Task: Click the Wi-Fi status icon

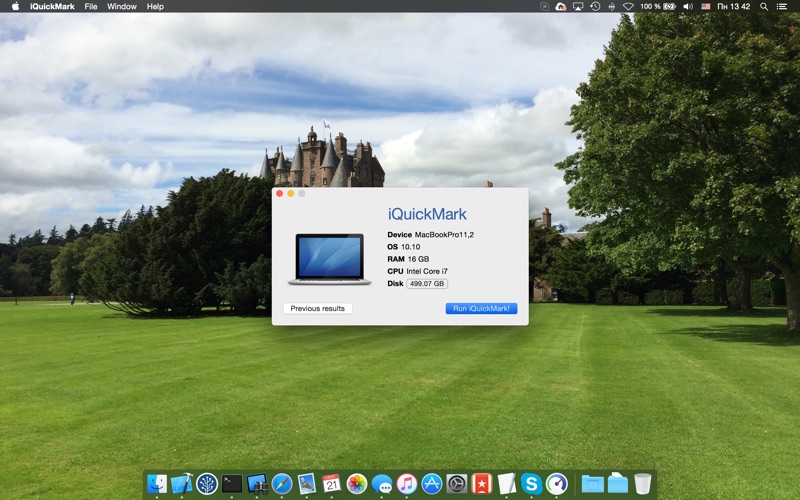Action: (629, 6)
